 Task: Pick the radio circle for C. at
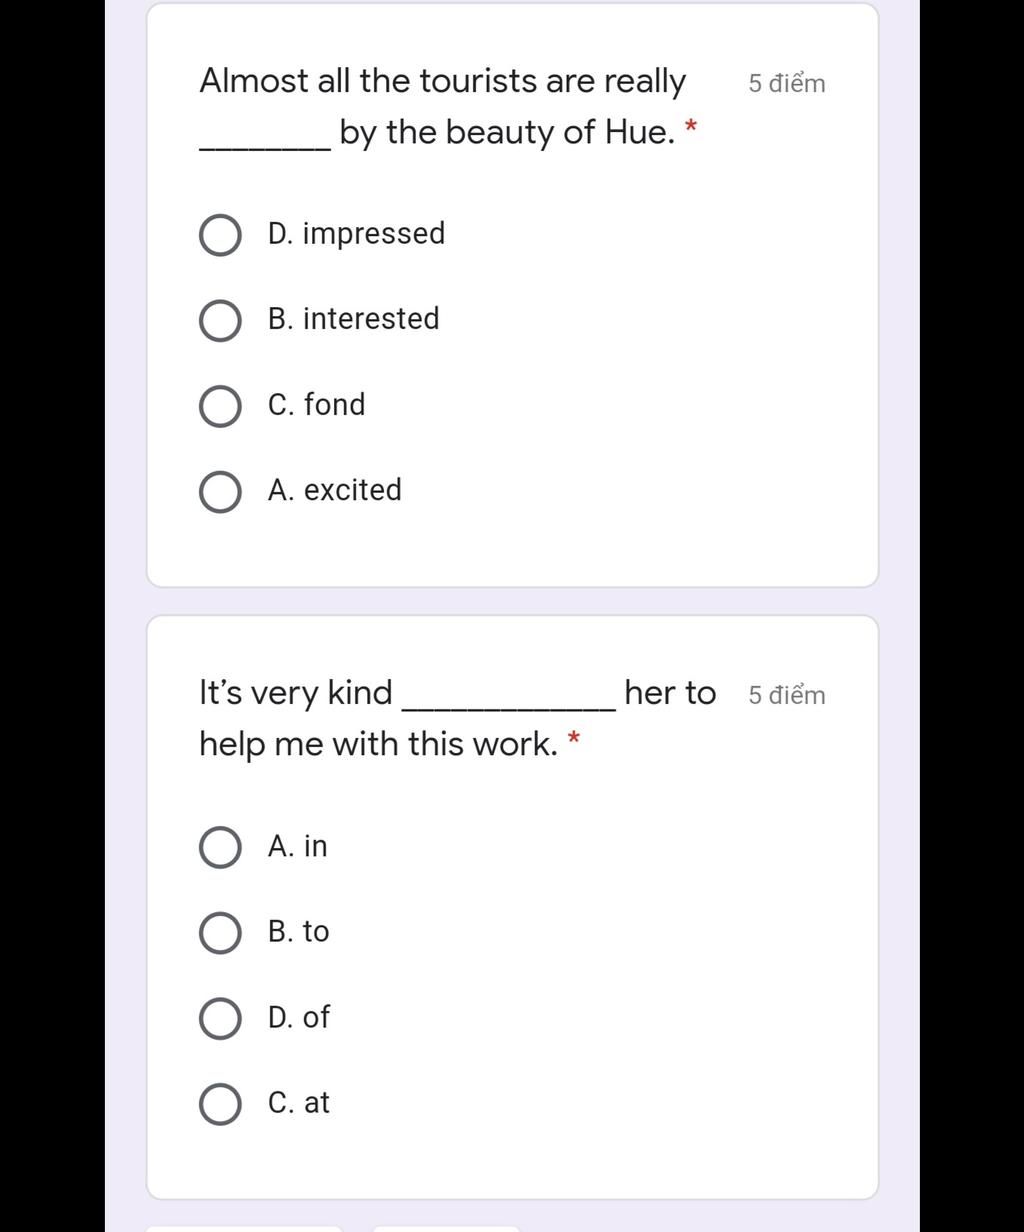coord(220,1104)
